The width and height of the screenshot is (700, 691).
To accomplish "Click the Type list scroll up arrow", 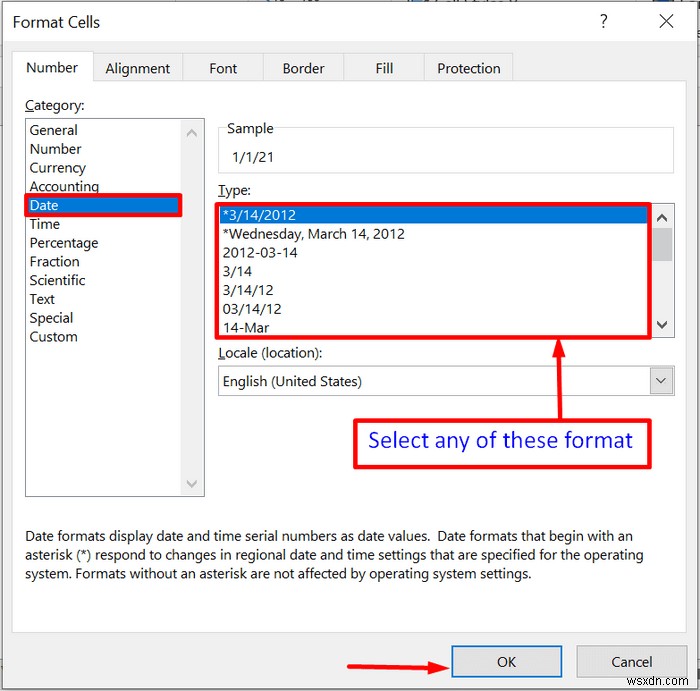I will [x=662, y=217].
